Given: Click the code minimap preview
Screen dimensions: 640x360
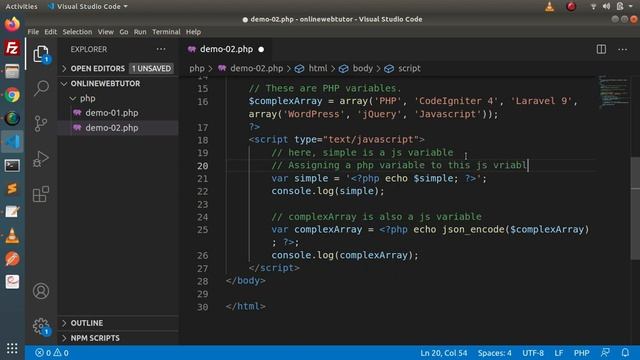Looking at the screenshot, I should tap(613, 92).
